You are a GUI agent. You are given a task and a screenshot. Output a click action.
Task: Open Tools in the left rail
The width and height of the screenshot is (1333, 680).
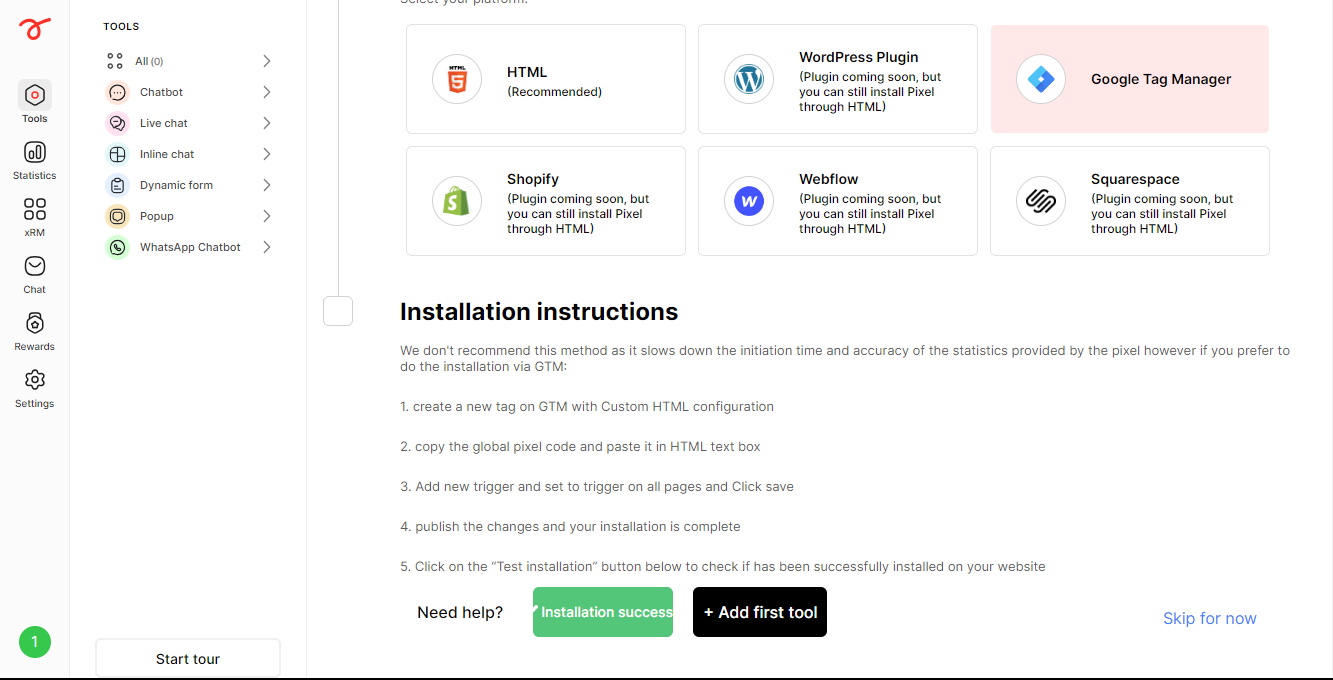[34, 102]
